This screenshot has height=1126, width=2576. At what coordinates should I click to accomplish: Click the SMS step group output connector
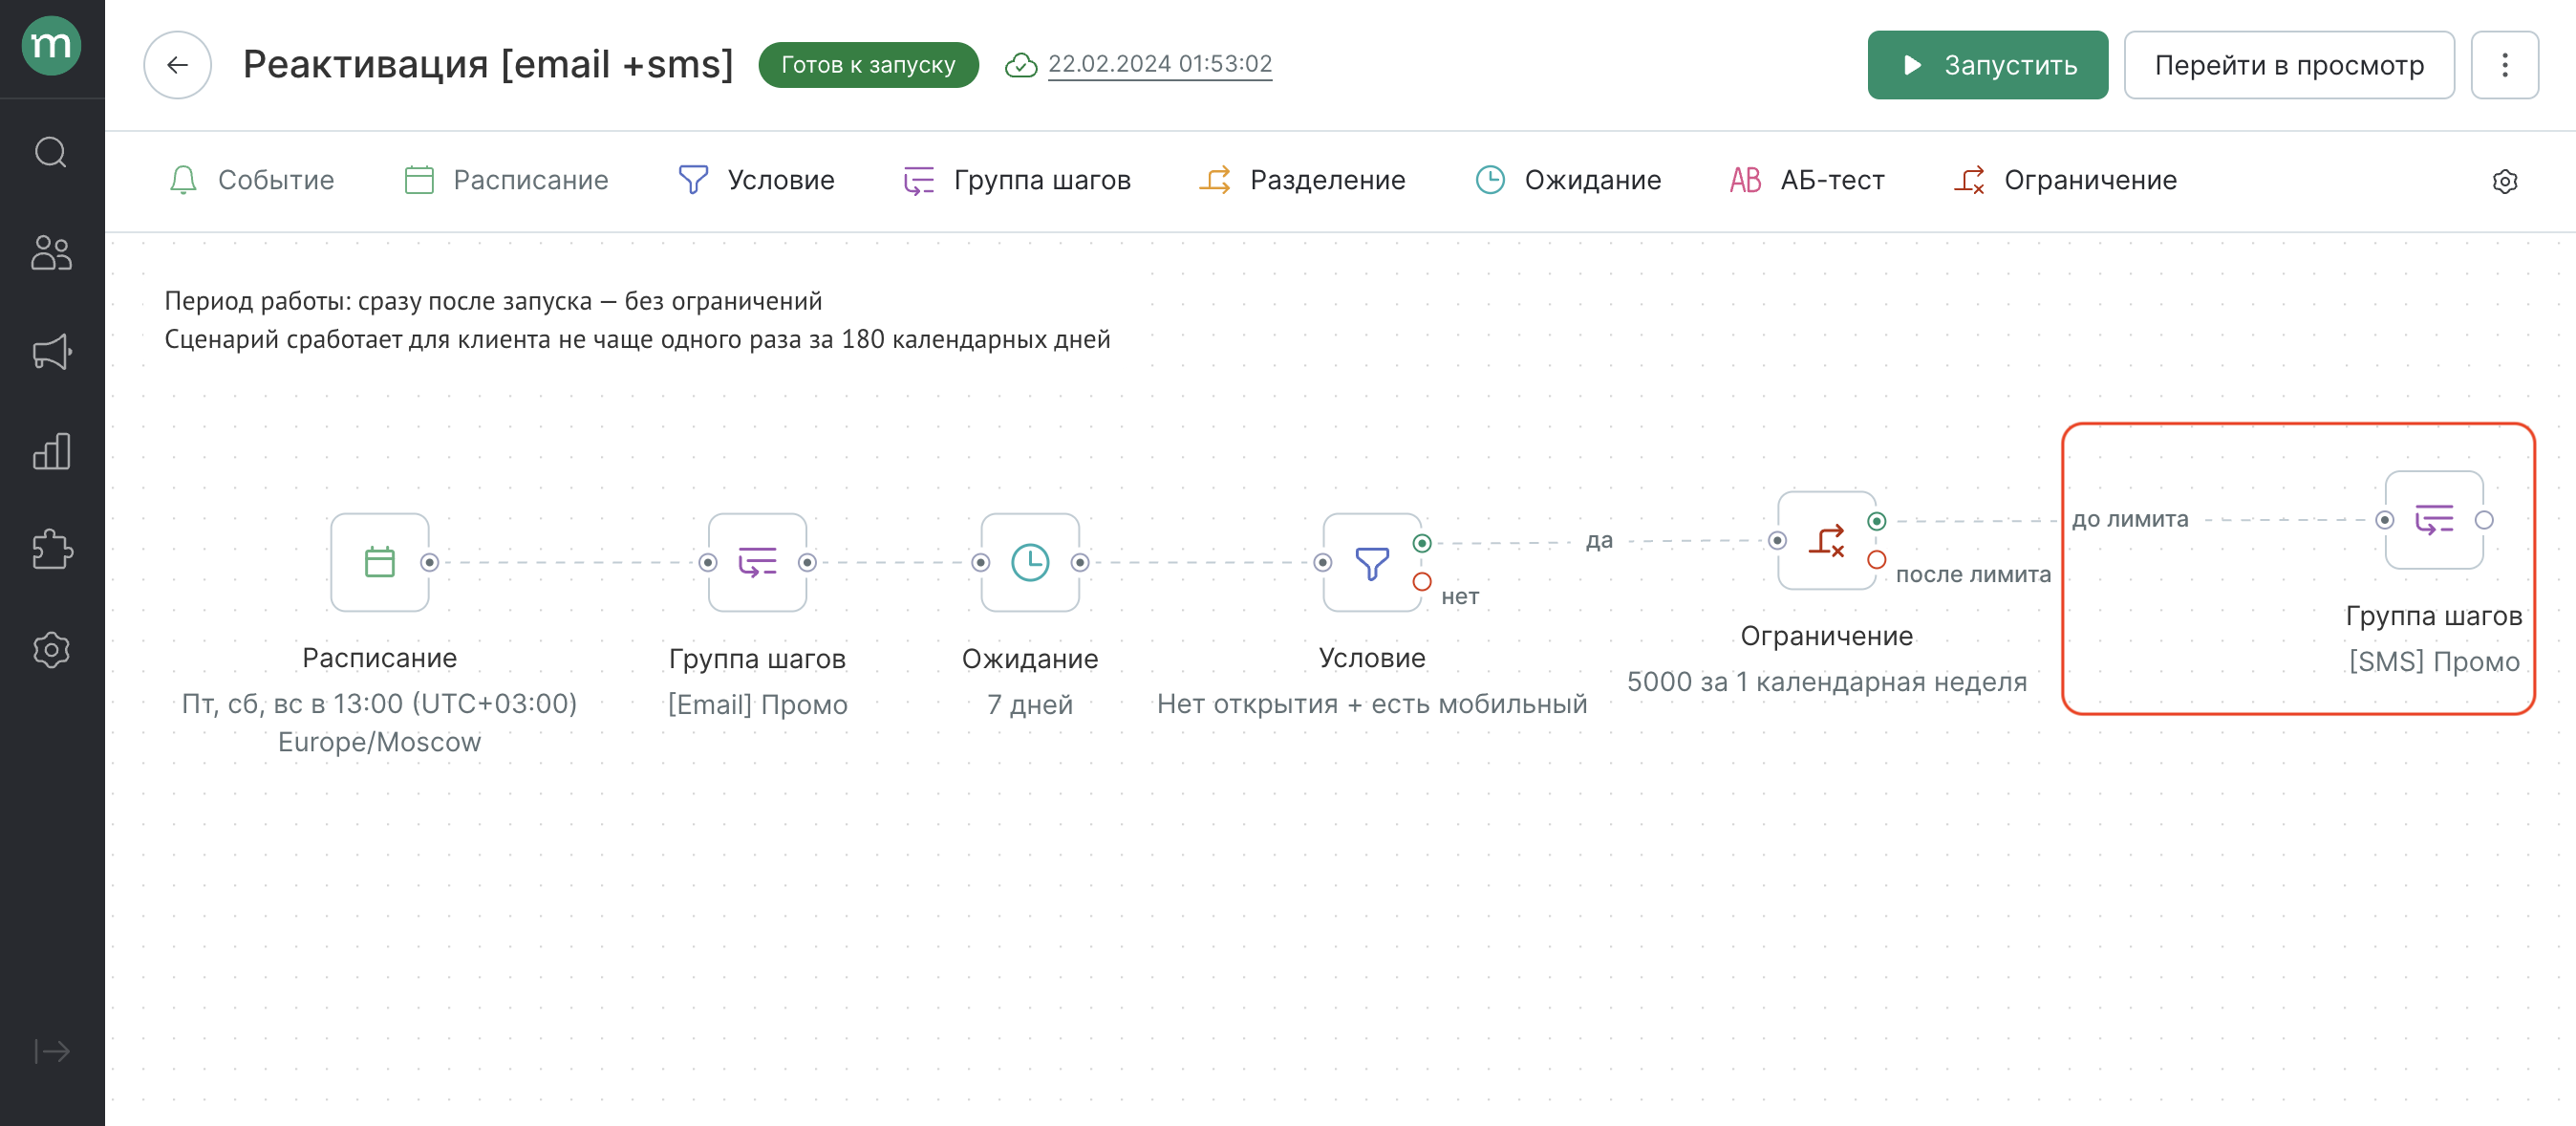[x=2484, y=520]
